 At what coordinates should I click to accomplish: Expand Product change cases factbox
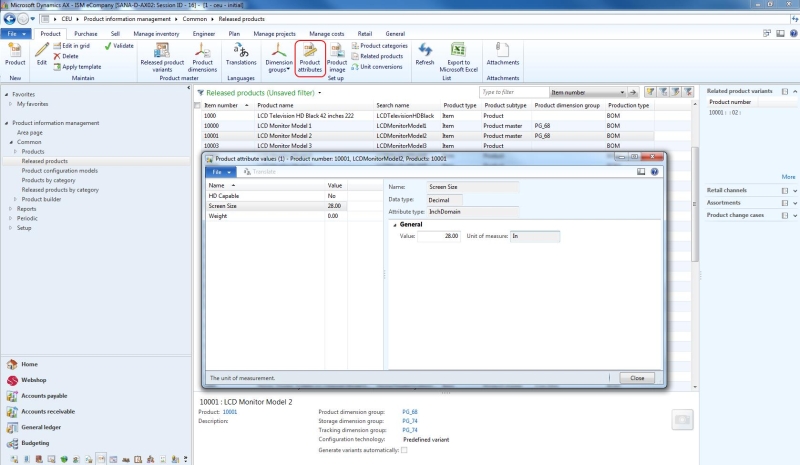pyautogui.click(x=795, y=215)
